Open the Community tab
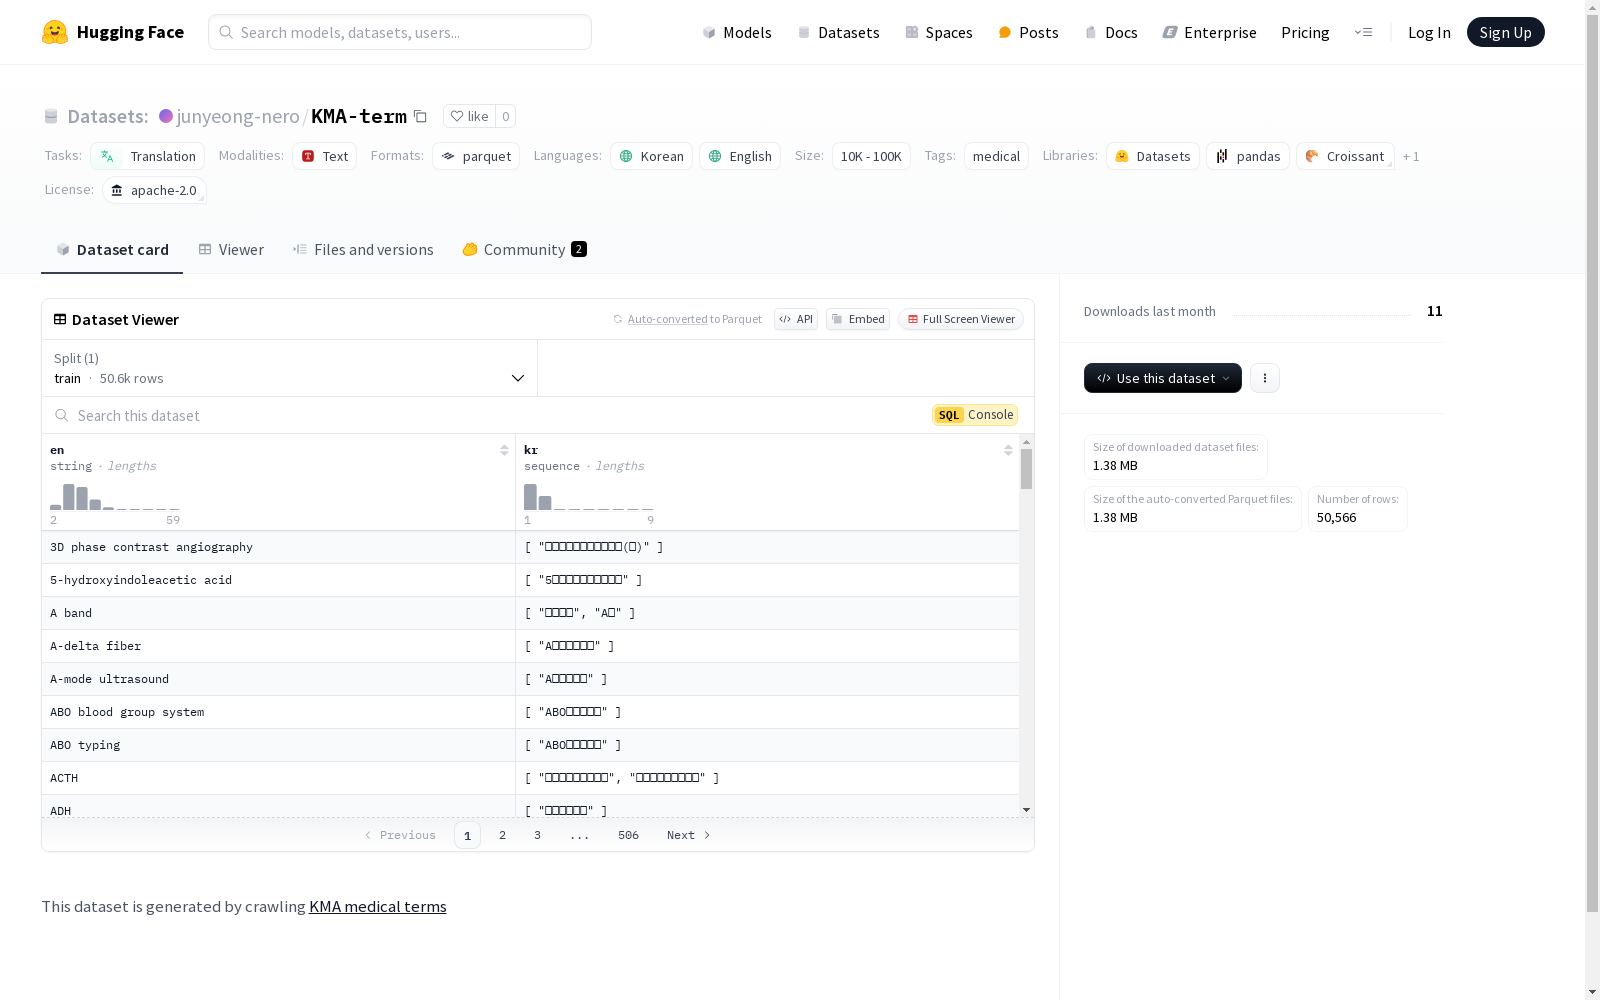This screenshot has height=1000, width=1600. 524,250
